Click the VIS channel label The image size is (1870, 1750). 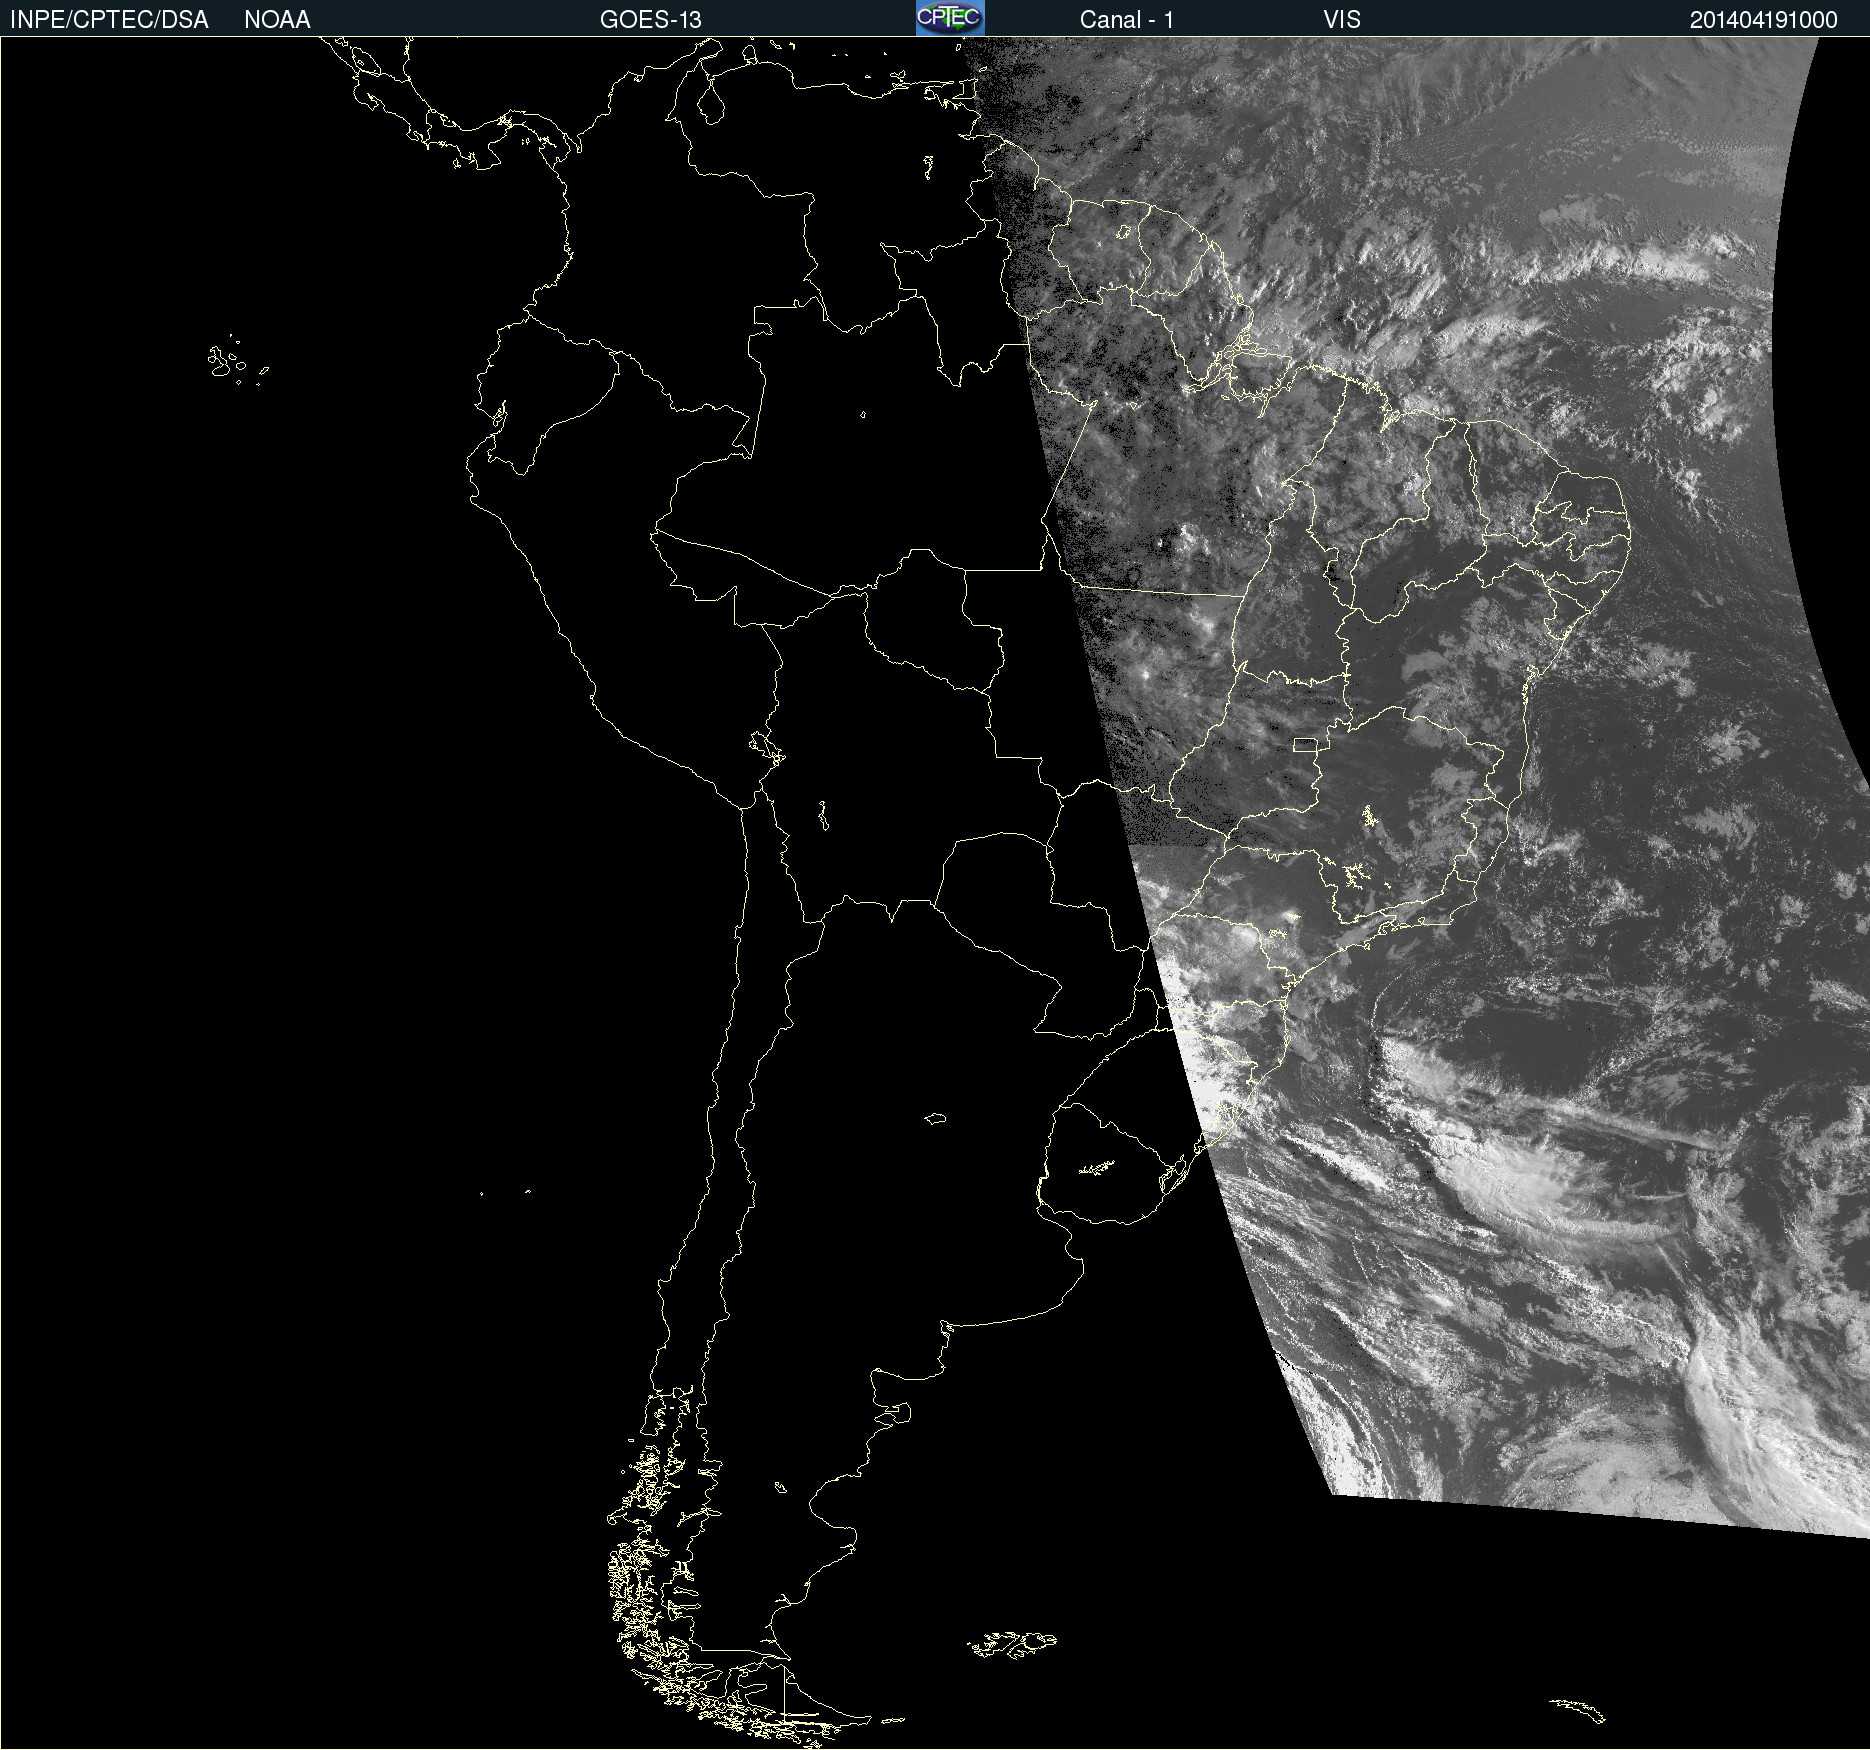pos(1342,20)
